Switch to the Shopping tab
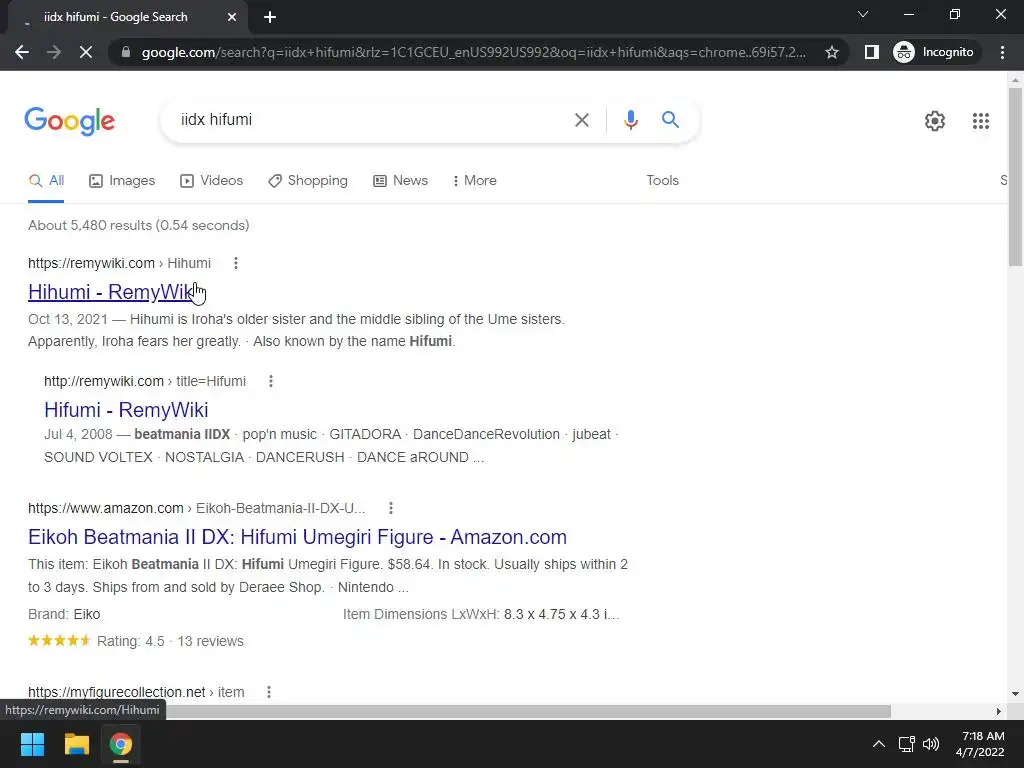 coord(308,181)
